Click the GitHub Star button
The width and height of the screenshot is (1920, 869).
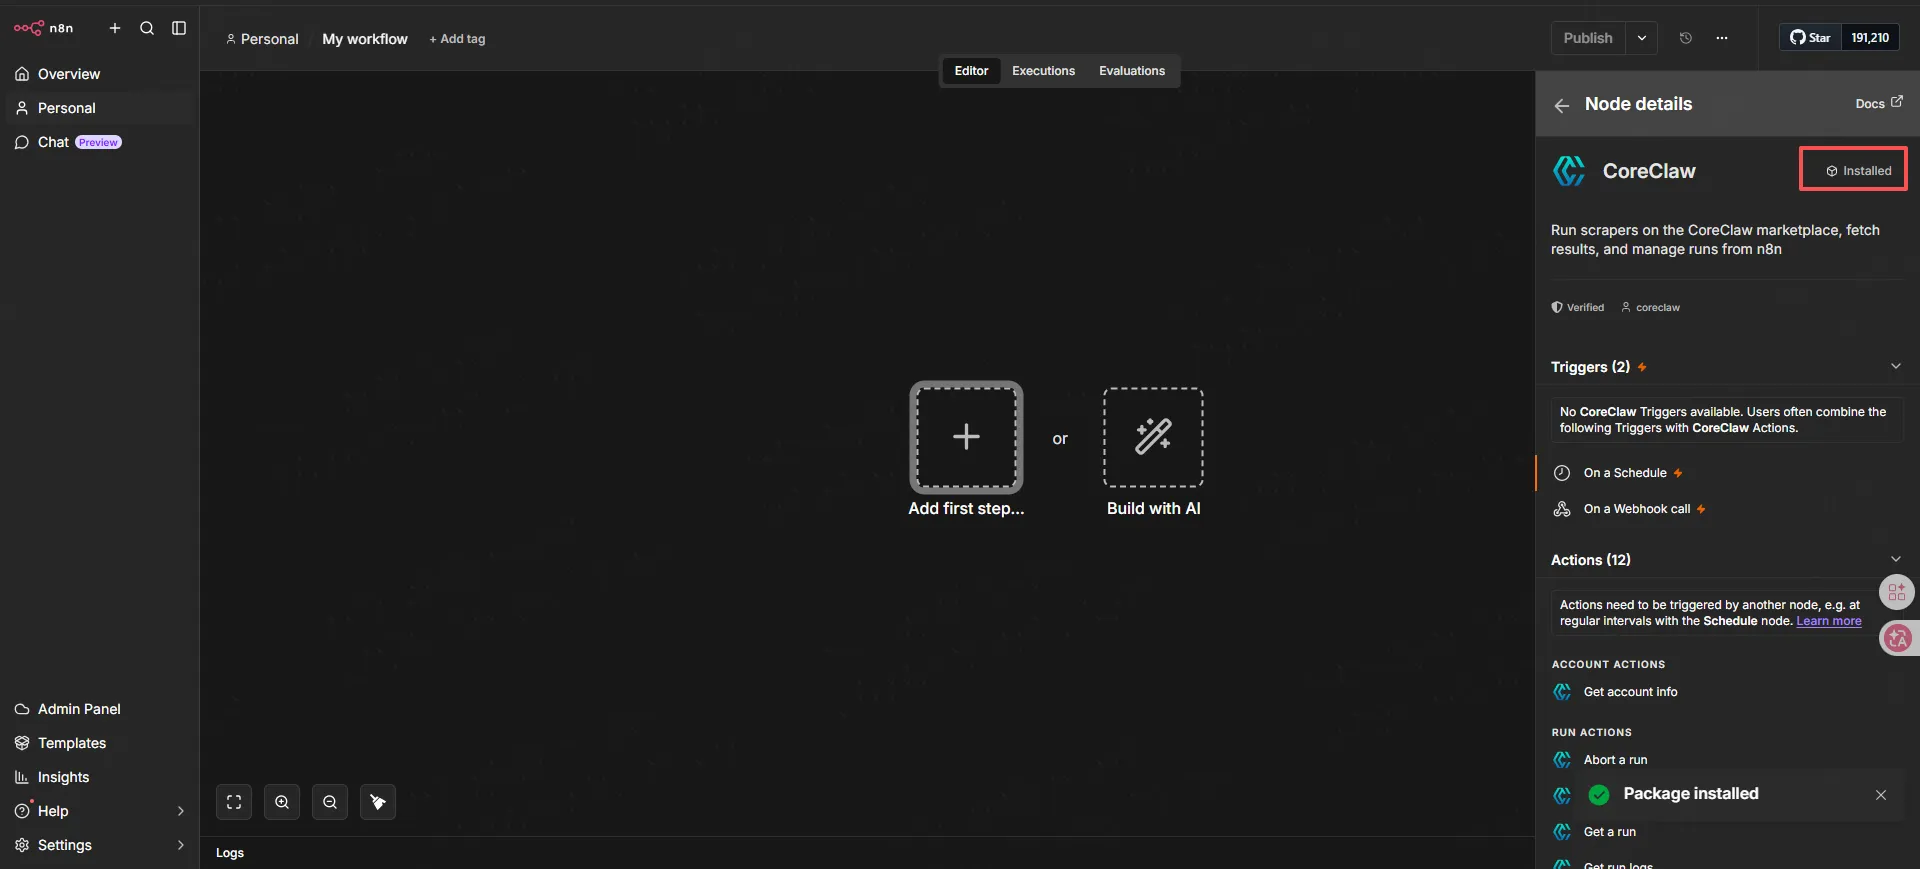tap(1810, 38)
